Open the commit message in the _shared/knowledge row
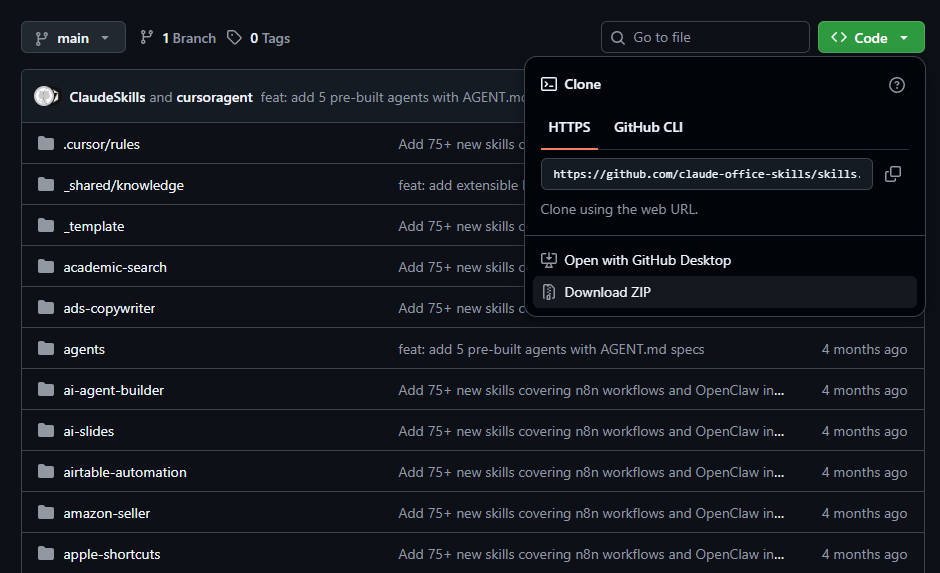This screenshot has height=573, width=940. point(461,185)
